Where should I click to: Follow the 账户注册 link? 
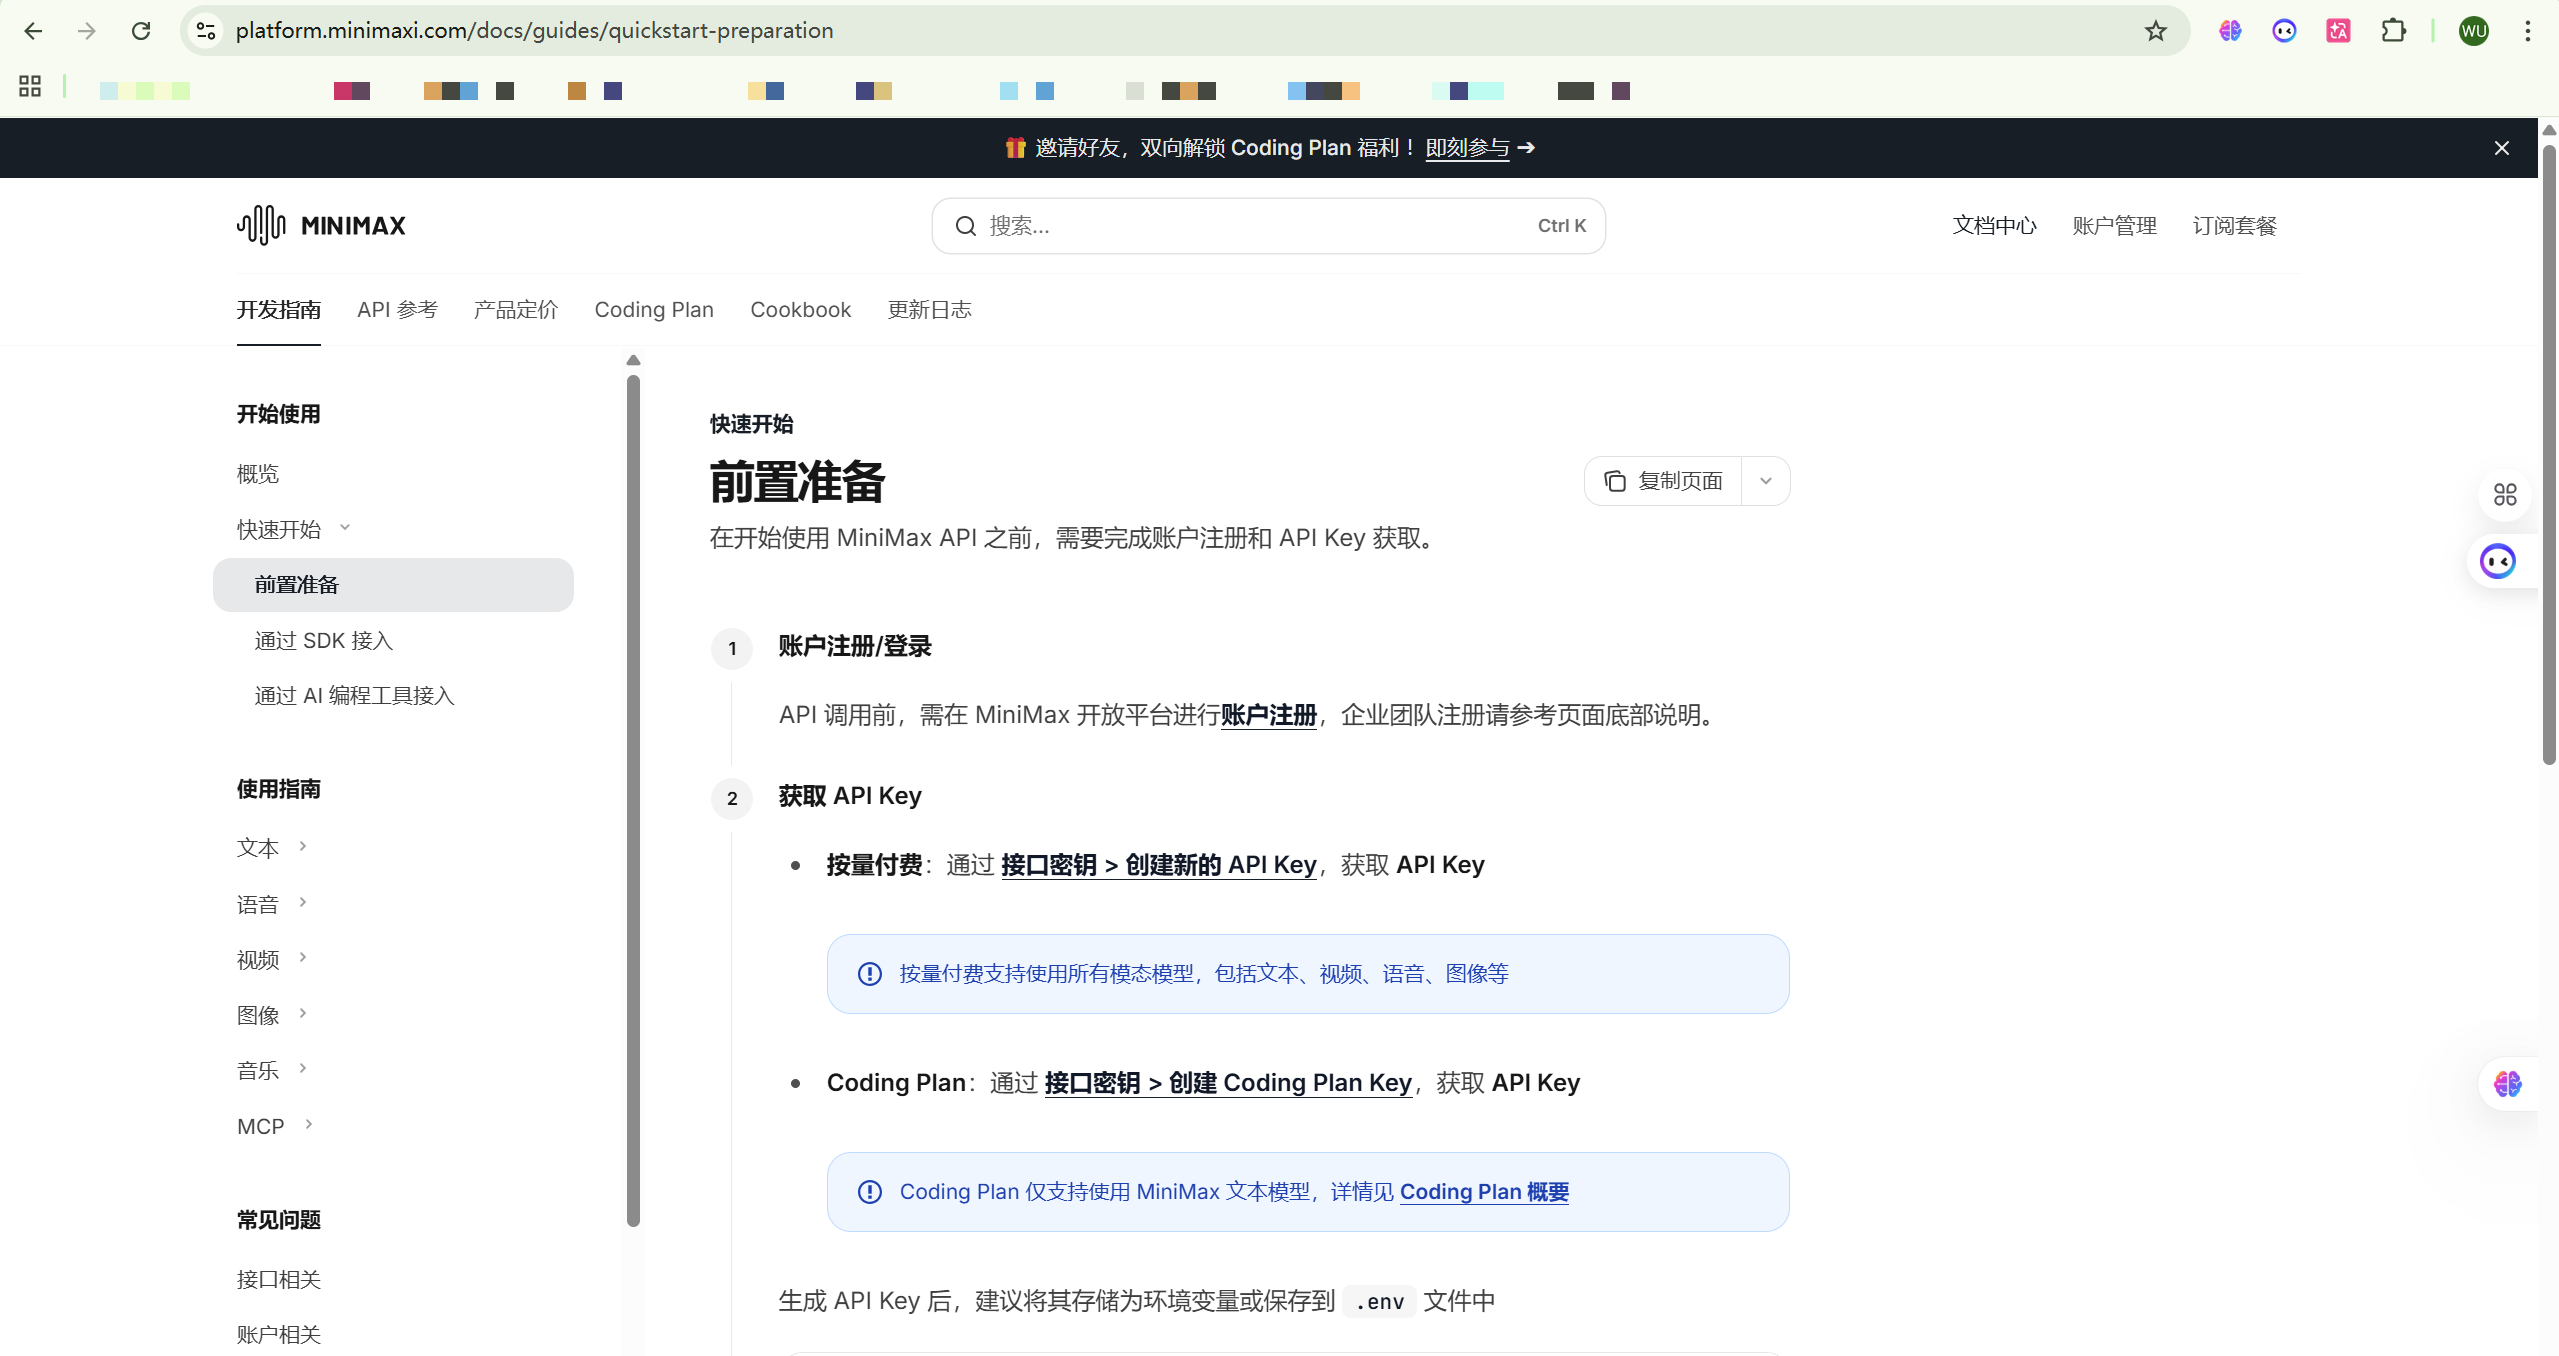coord(1268,715)
